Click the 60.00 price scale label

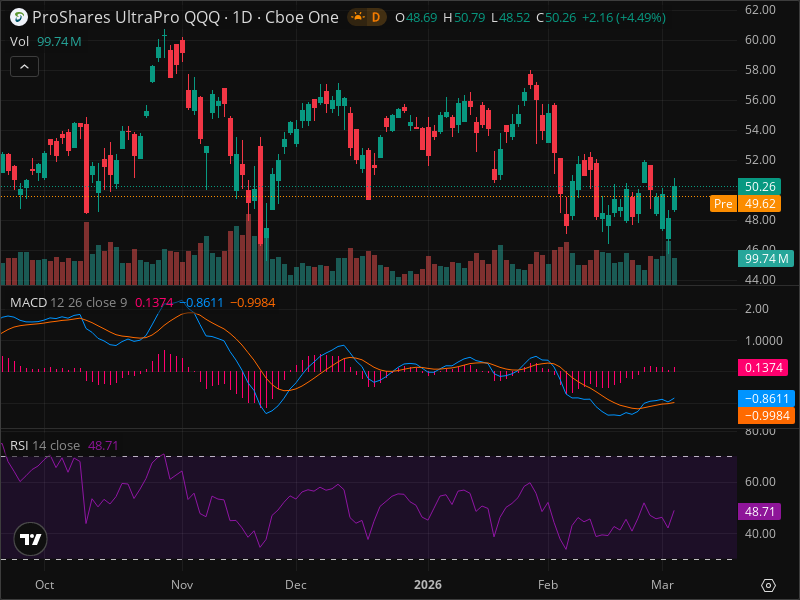click(760, 40)
